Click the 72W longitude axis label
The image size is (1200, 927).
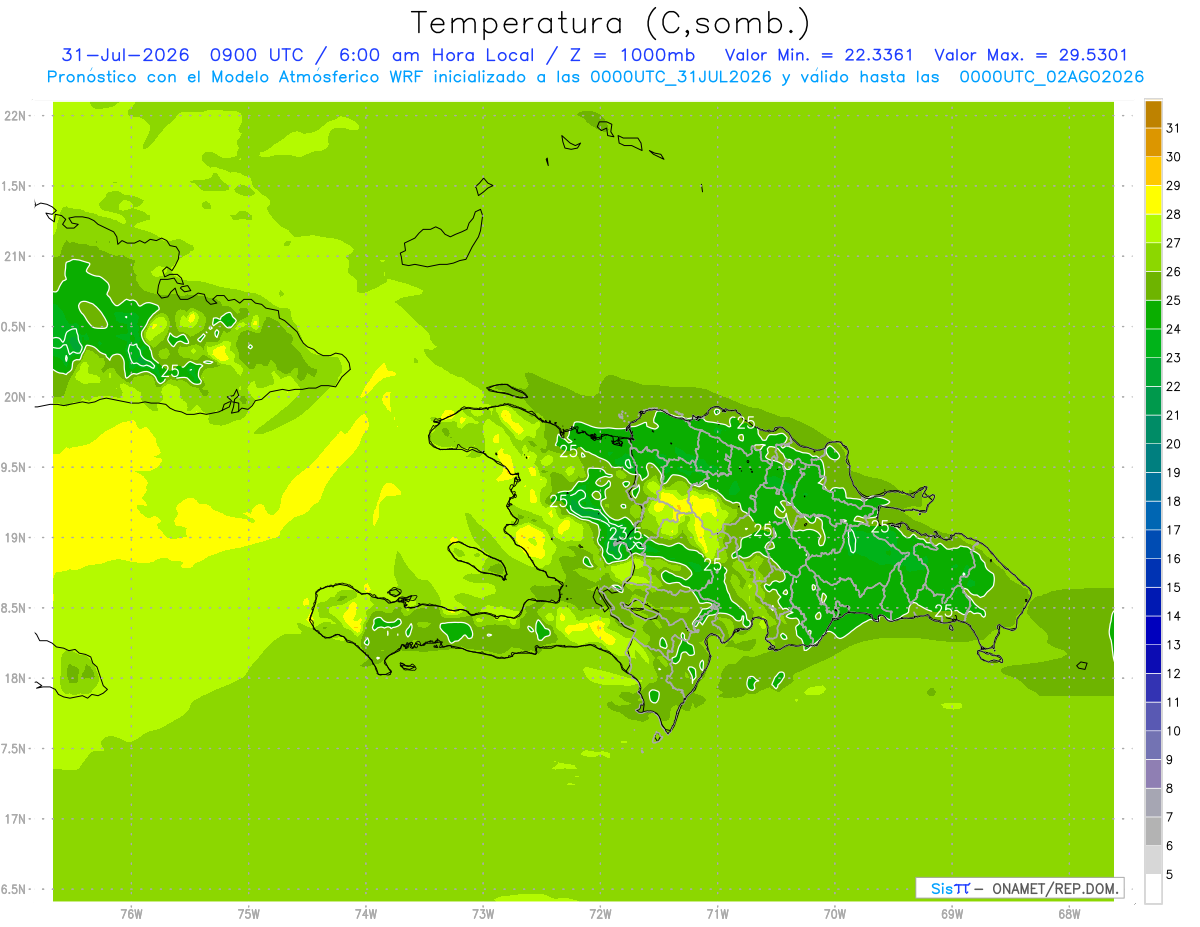[600, 913]
